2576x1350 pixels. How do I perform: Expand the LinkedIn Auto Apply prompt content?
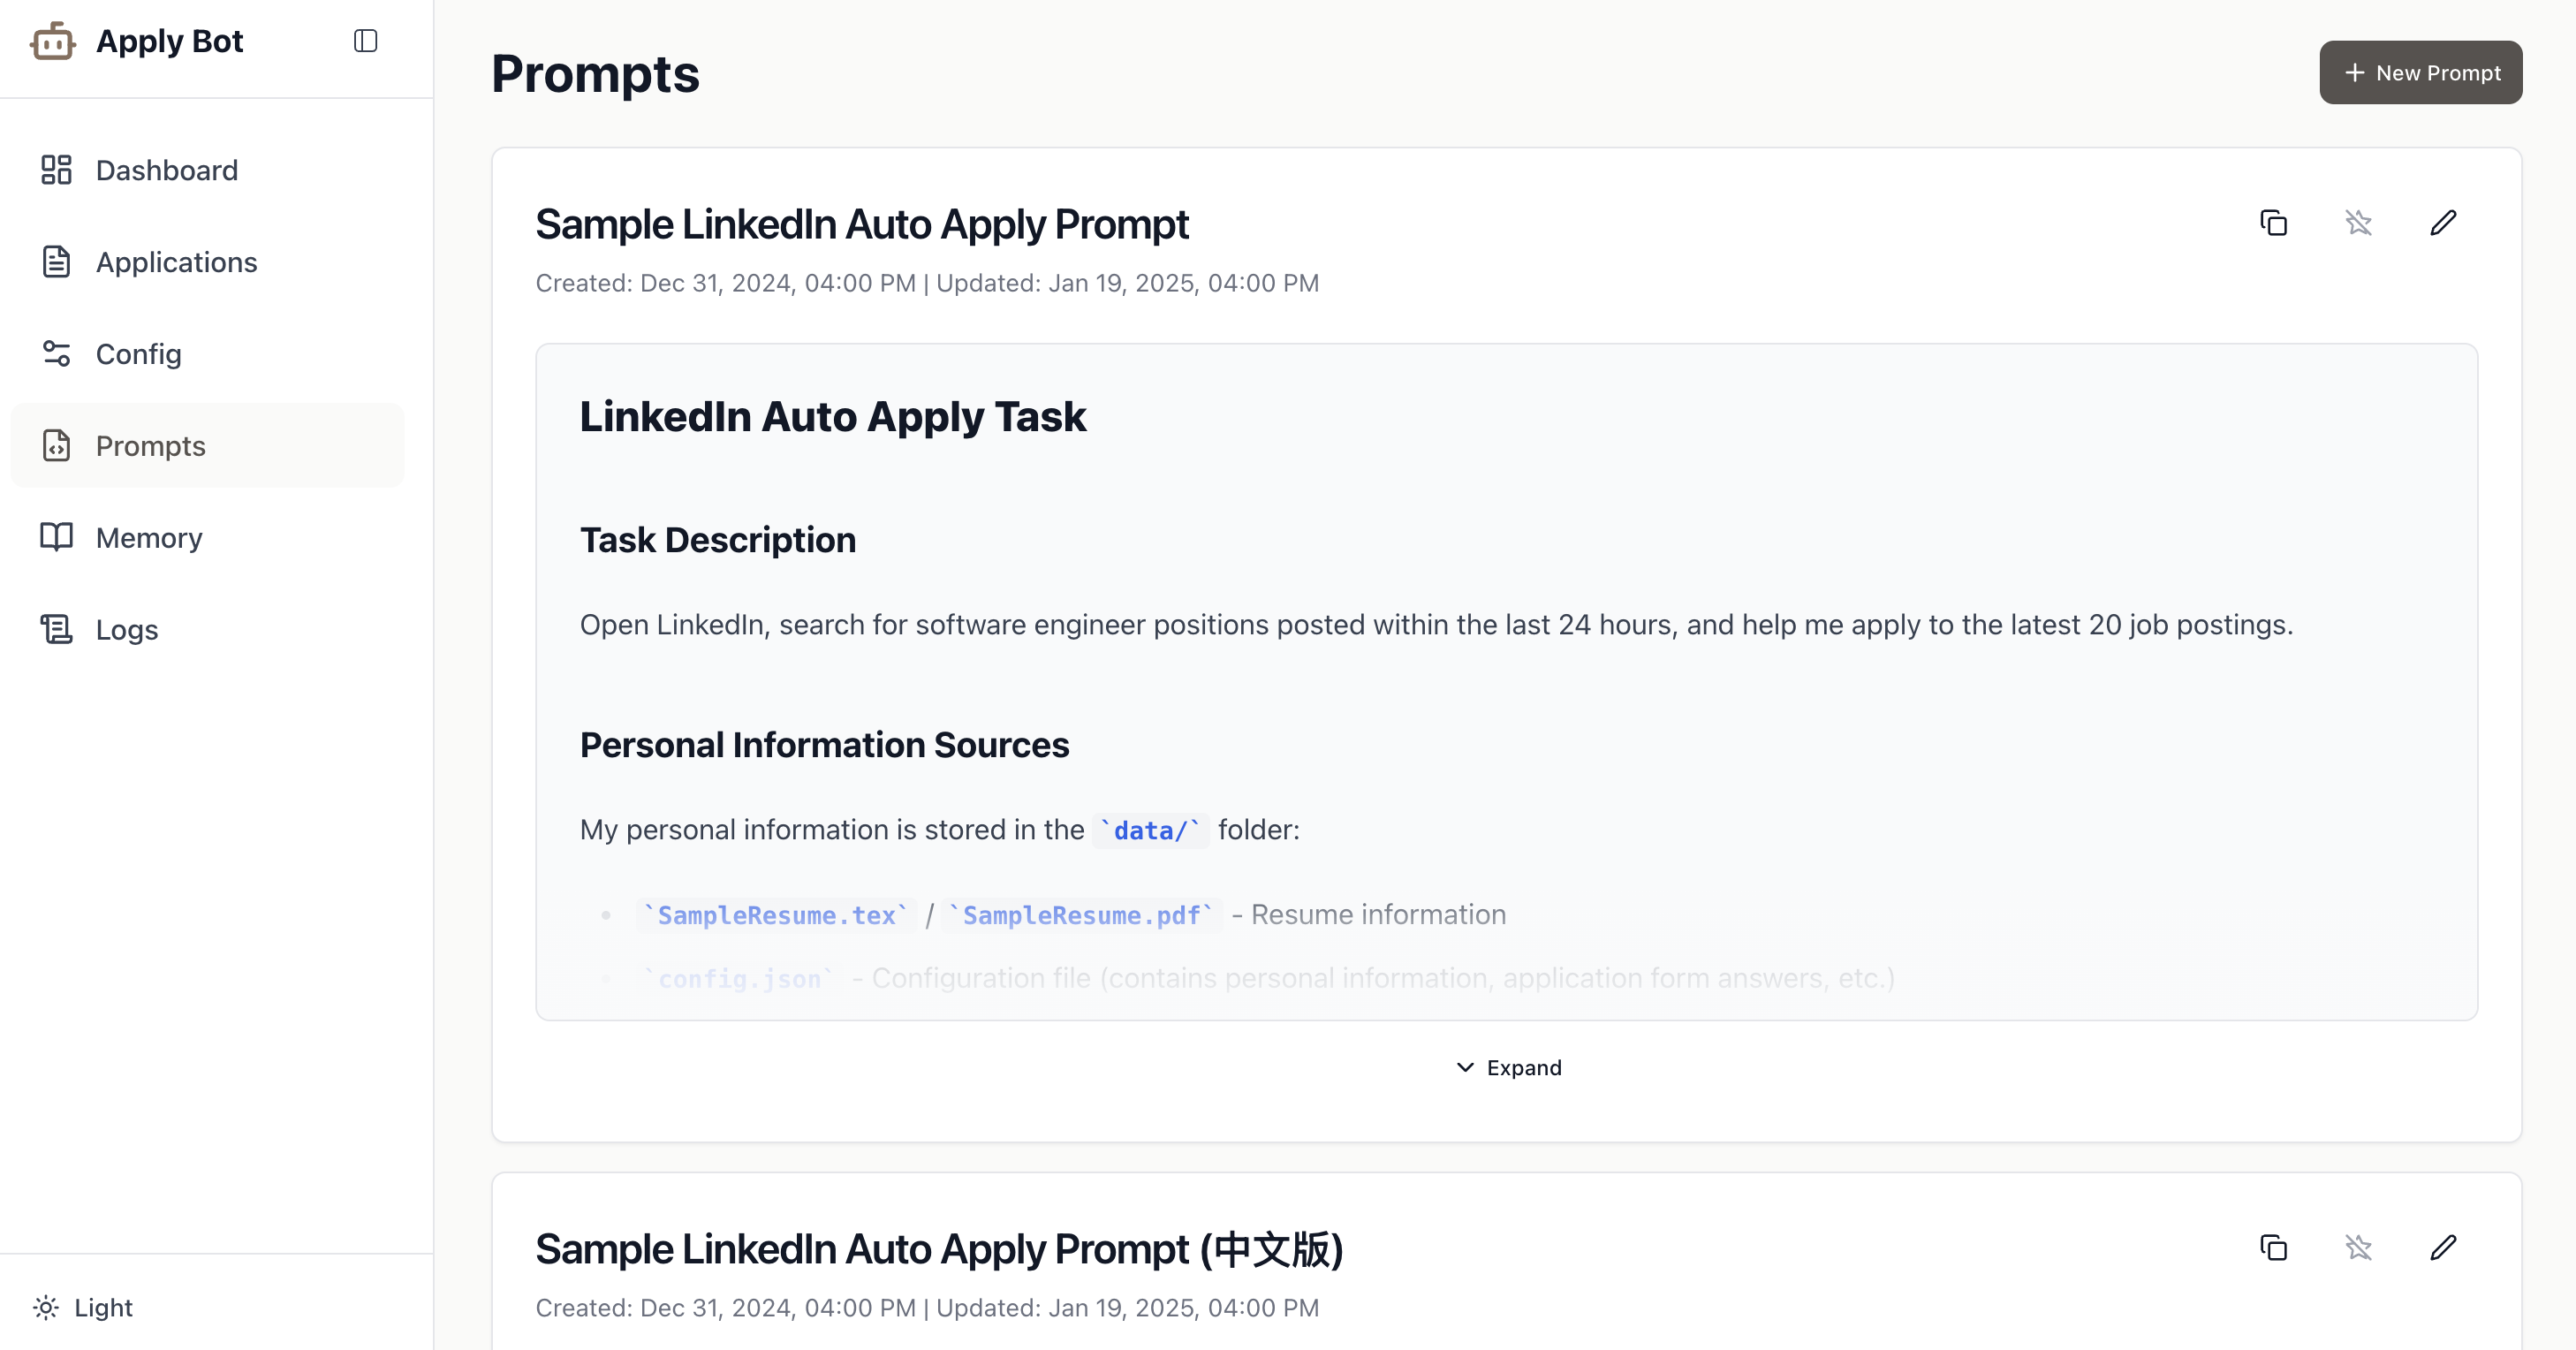pos(1507,1067)
